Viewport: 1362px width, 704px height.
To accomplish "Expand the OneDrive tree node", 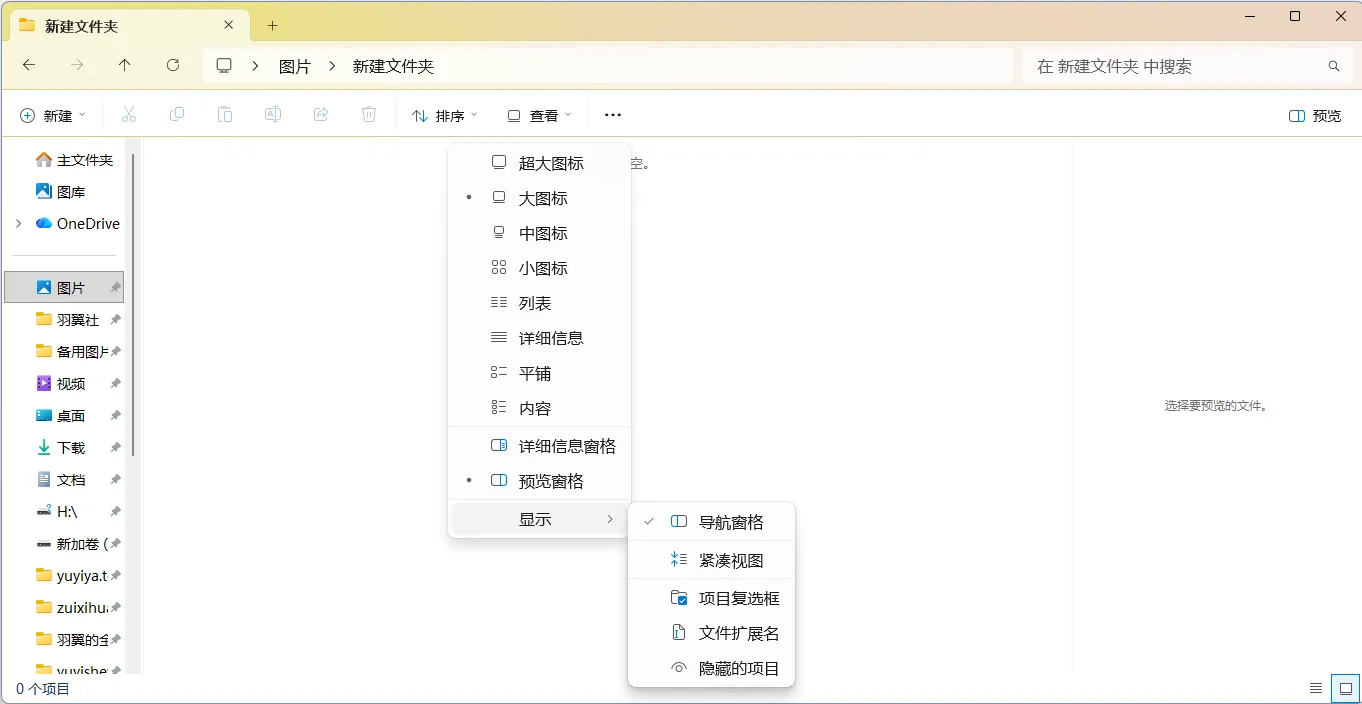I will tap(18, 224).
